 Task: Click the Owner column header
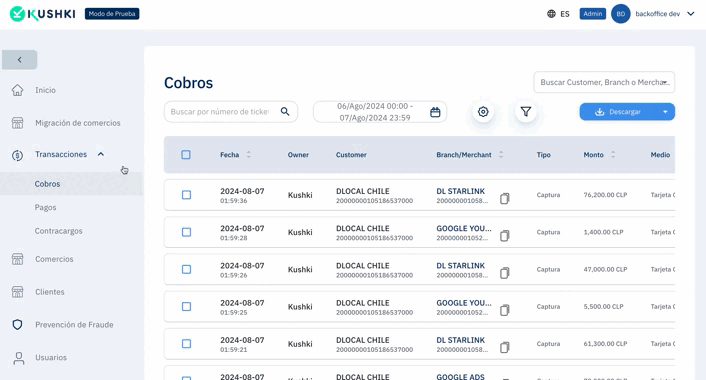point(298,154)
